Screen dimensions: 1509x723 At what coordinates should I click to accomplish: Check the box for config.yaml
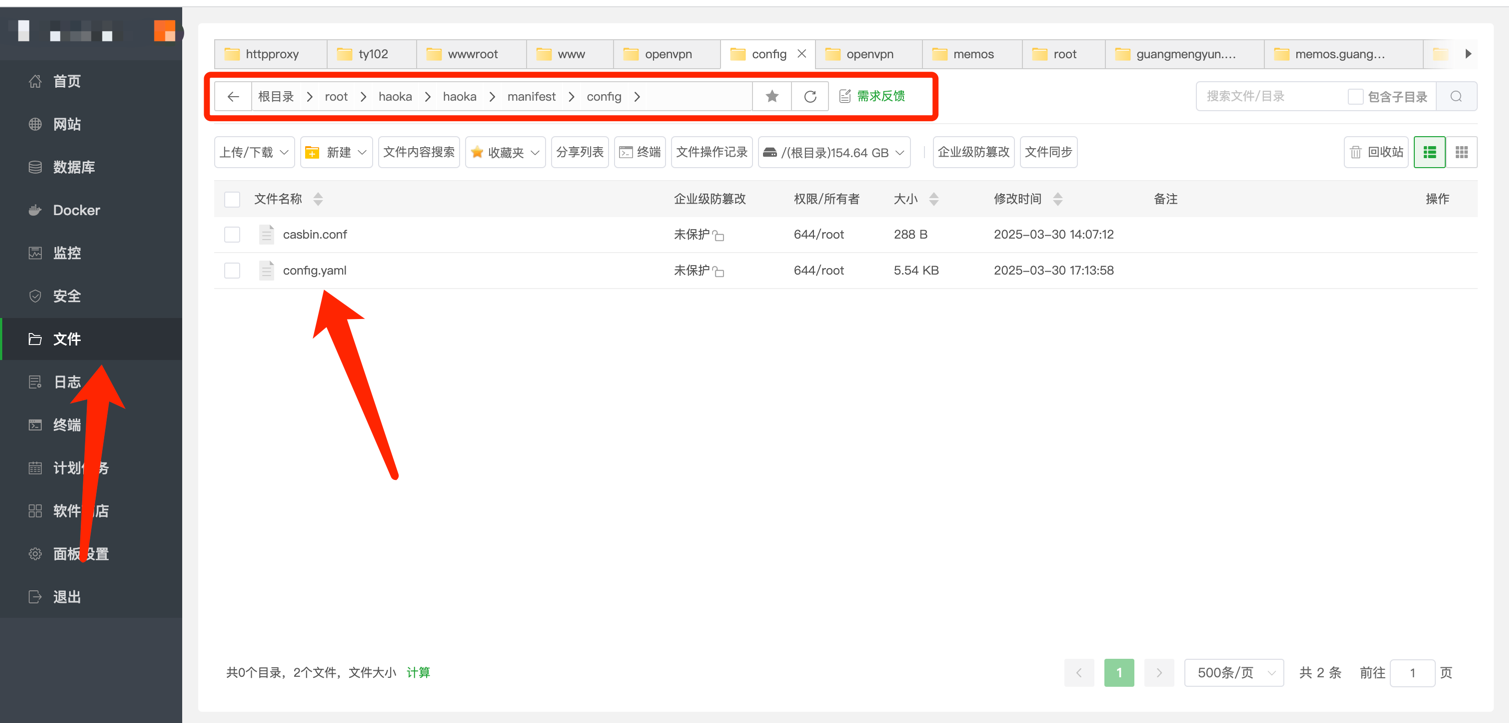click(232, 271)
